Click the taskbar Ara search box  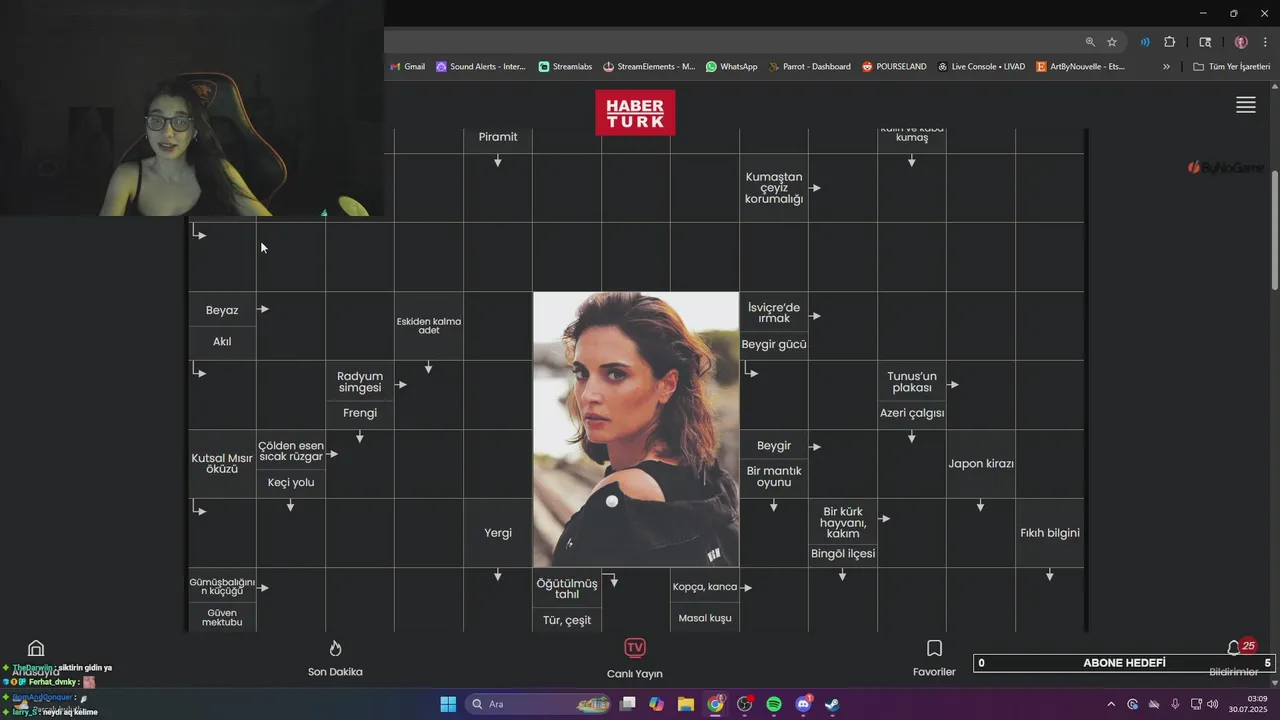[540, 704]
